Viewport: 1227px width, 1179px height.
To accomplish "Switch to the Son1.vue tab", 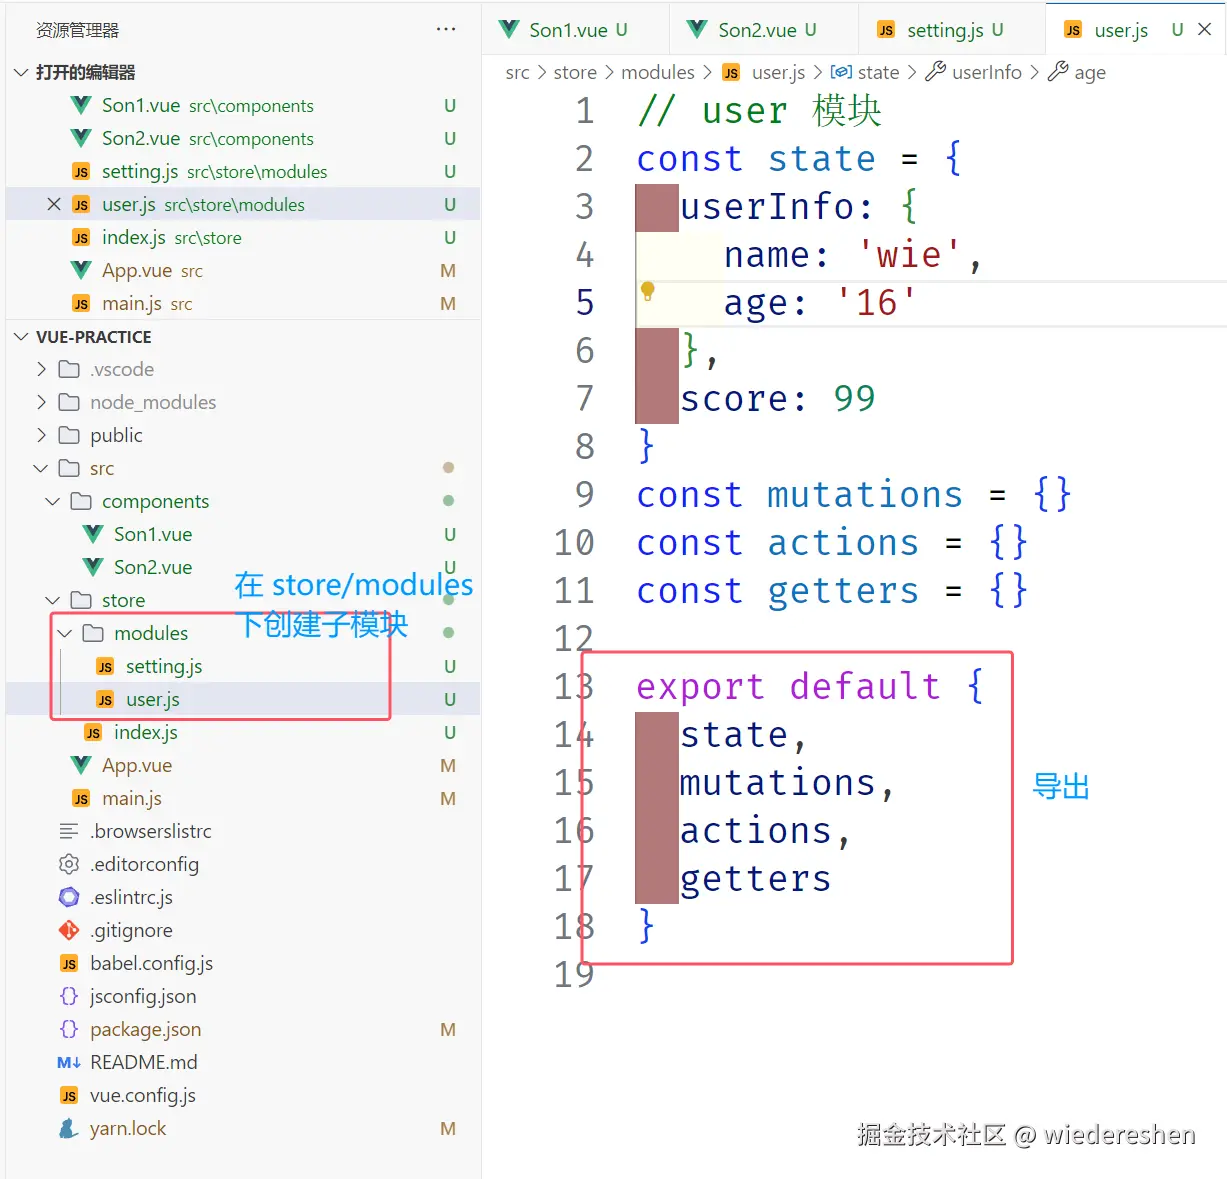I will coord(576,30).
